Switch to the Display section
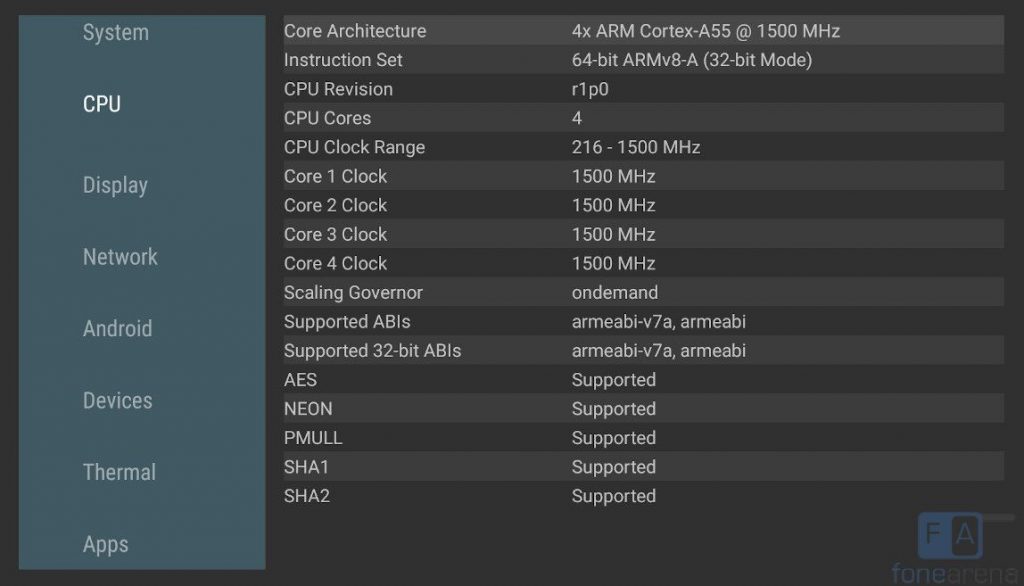Image resolution: width=1024 pixels, height=586 pixels. pos(115,186)
